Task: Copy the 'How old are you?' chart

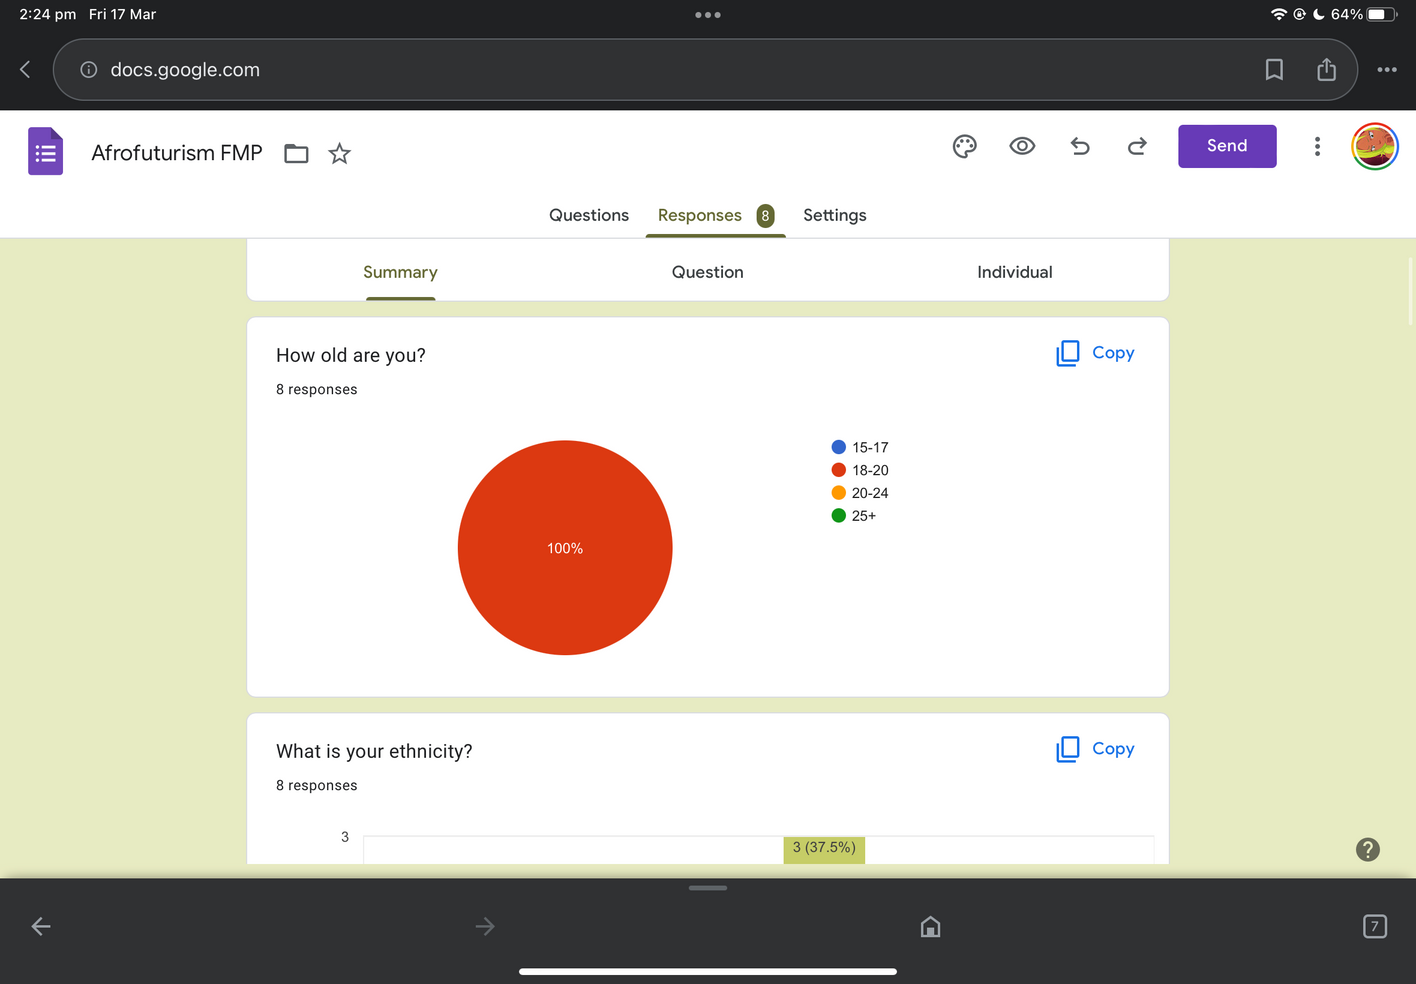Action: coord(1095,353)
